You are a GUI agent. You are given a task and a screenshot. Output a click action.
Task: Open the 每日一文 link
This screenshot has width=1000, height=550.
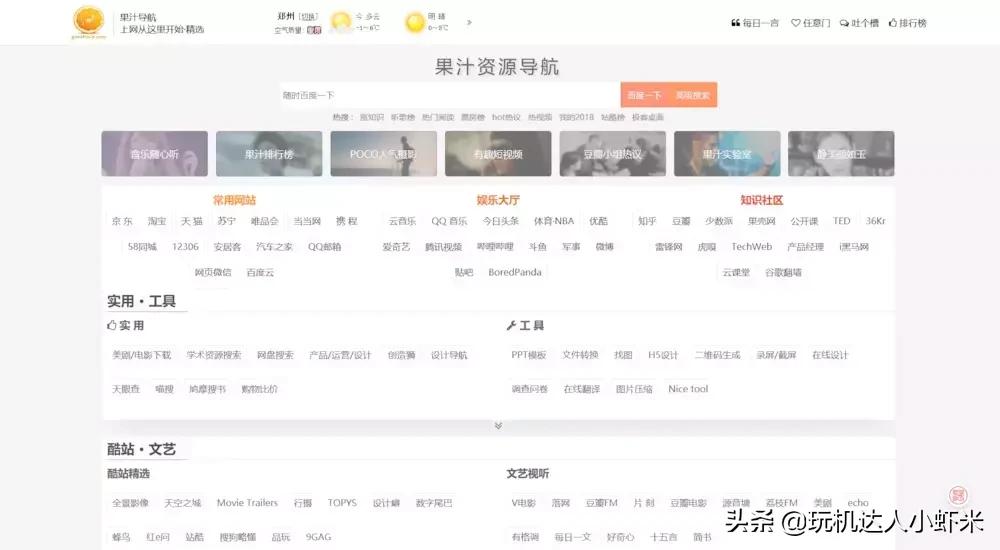pyautogui.click(x=572, y=537)
